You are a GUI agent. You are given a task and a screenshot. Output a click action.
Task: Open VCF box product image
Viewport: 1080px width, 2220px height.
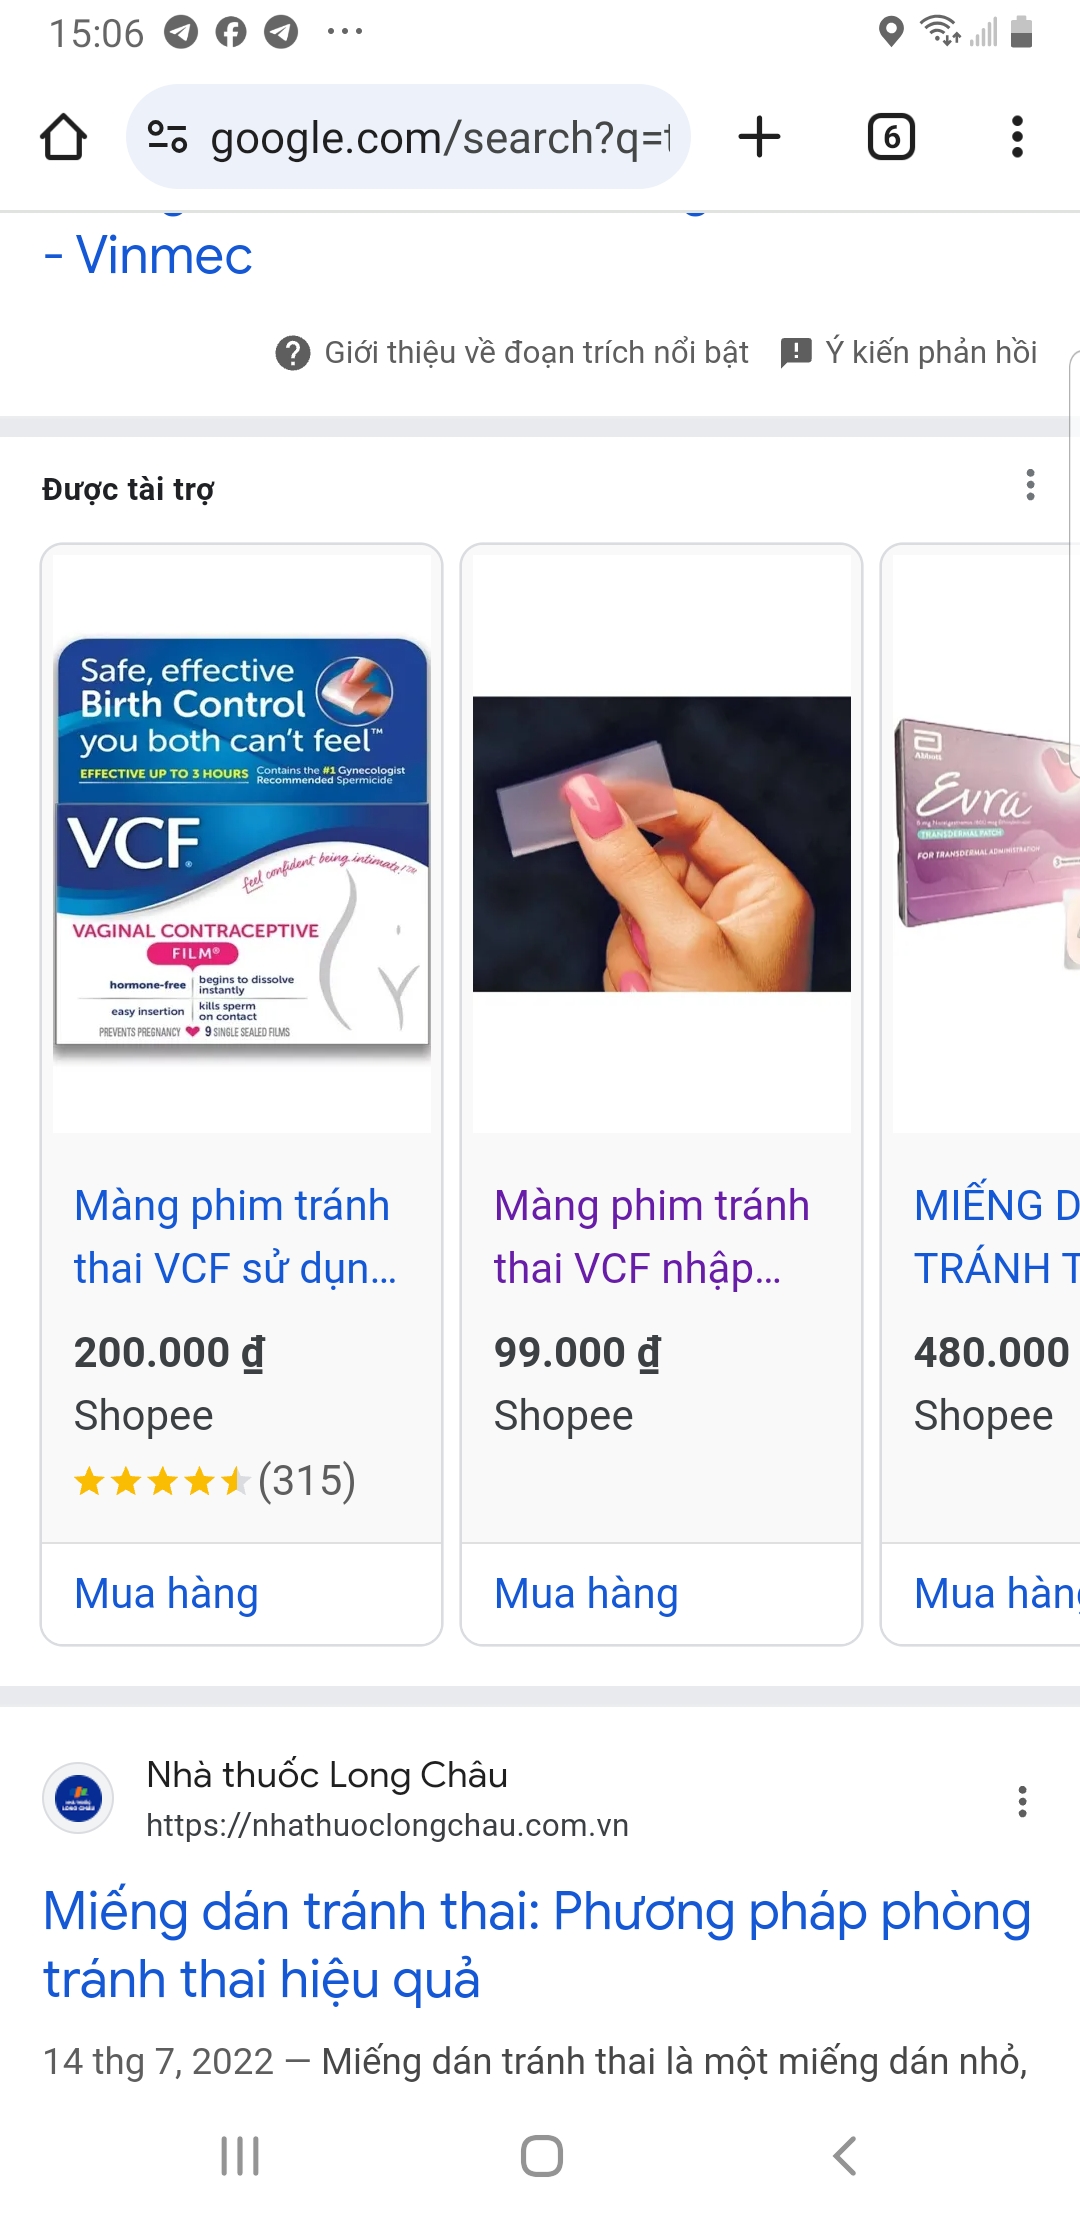click(x=242, y=843)
